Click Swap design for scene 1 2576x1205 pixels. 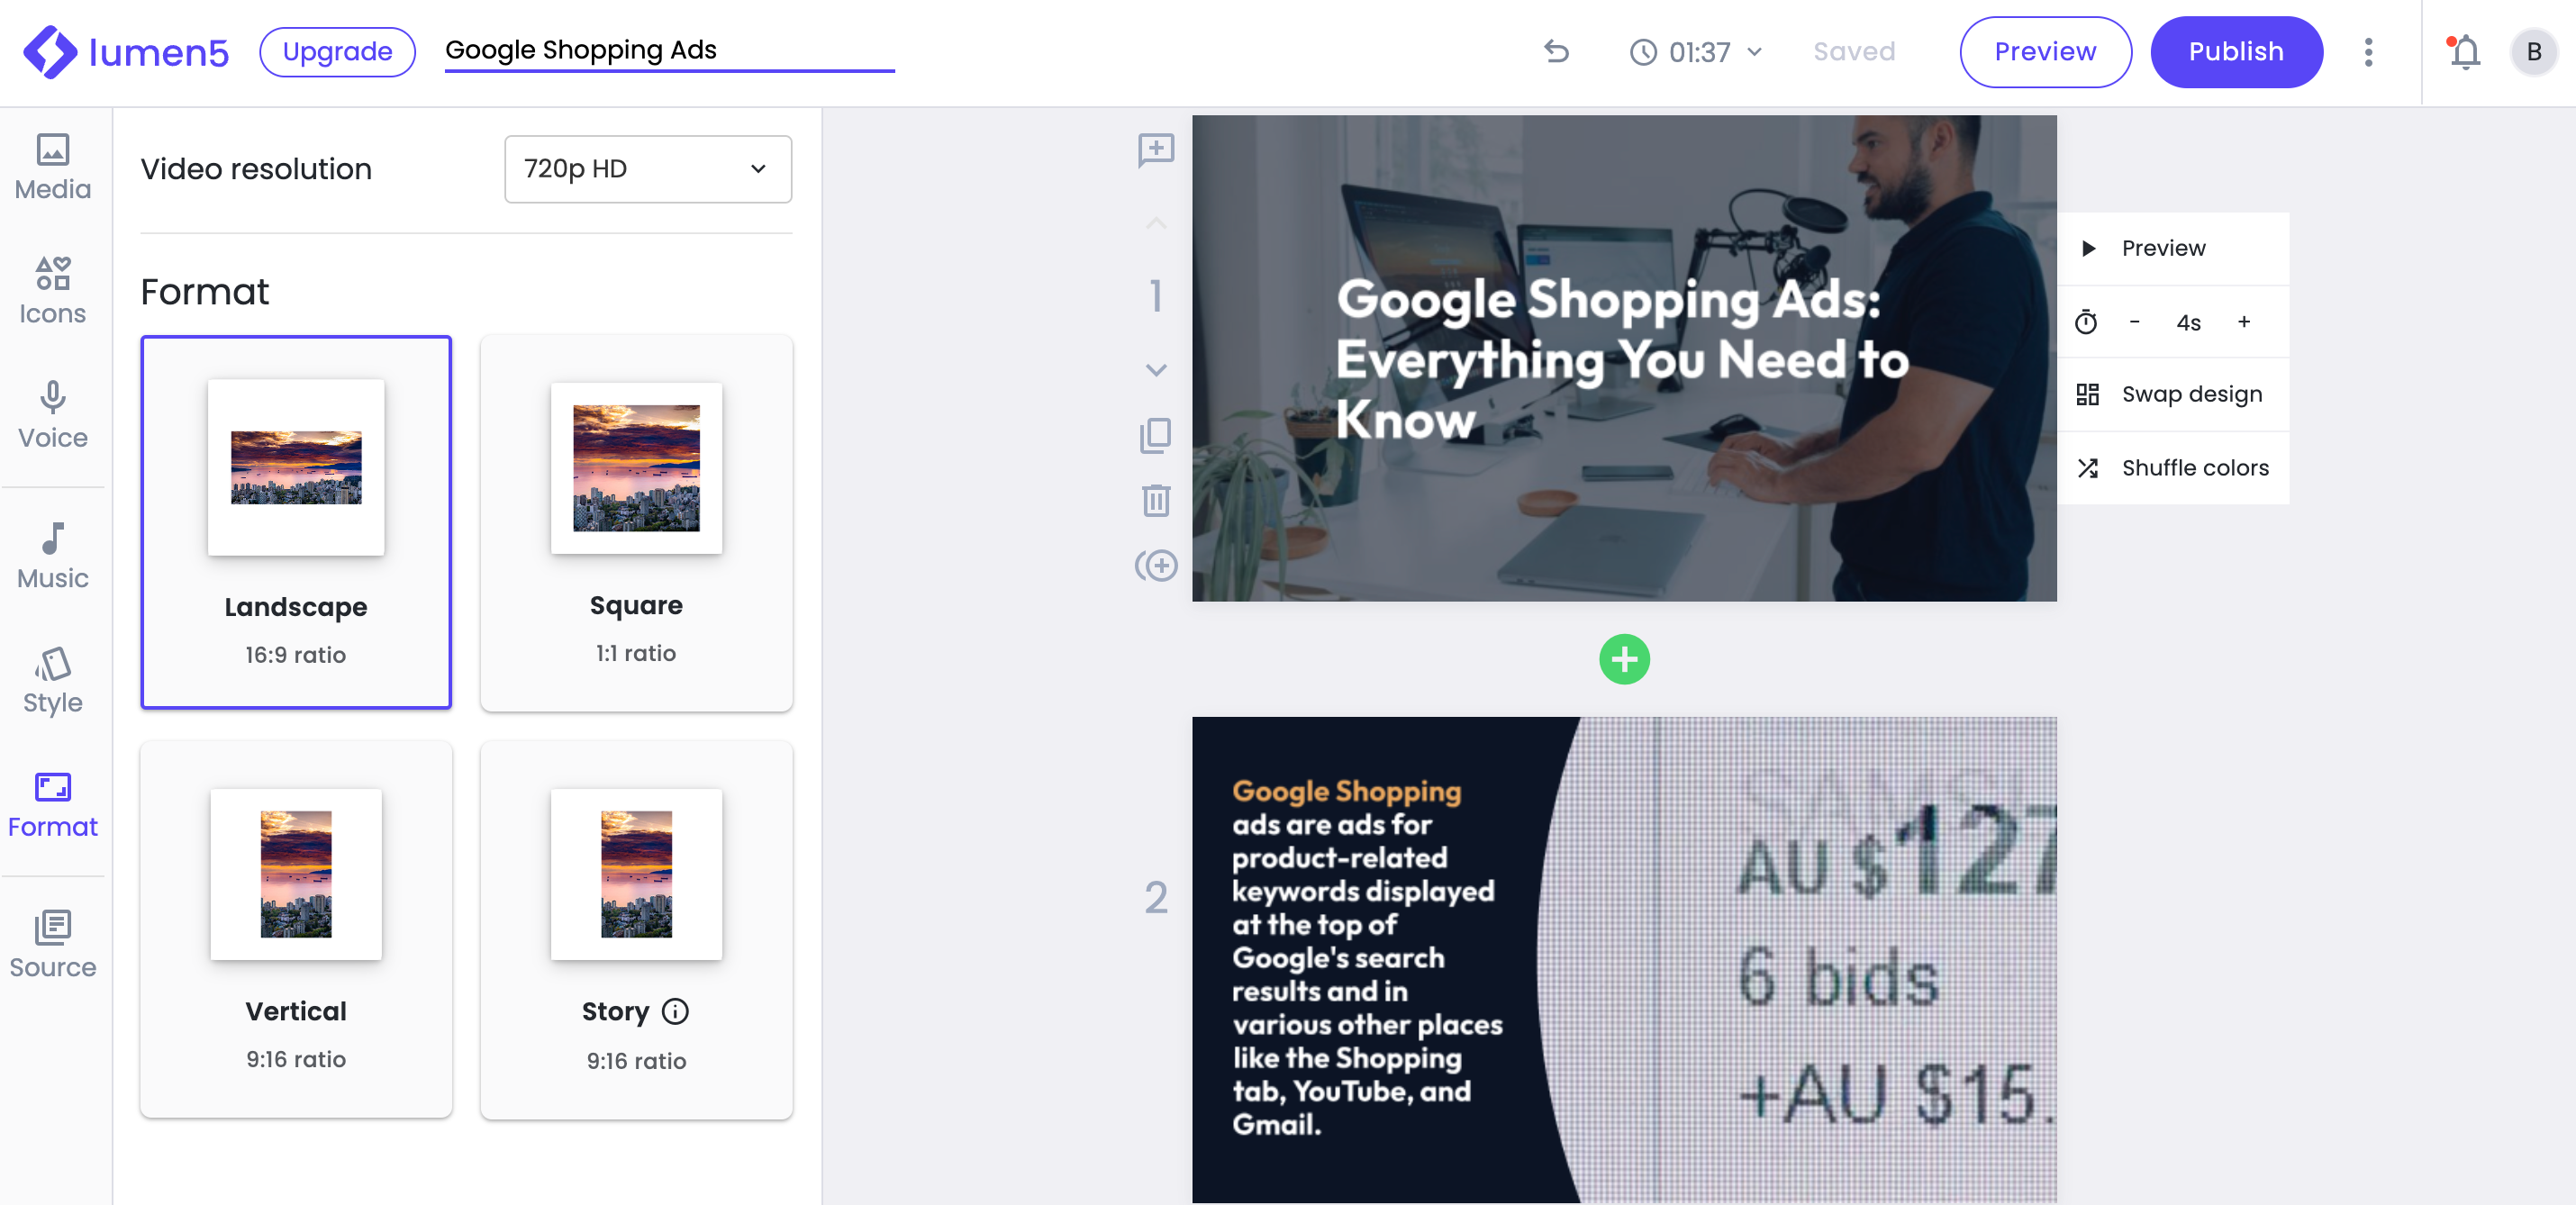(2173, 394)
